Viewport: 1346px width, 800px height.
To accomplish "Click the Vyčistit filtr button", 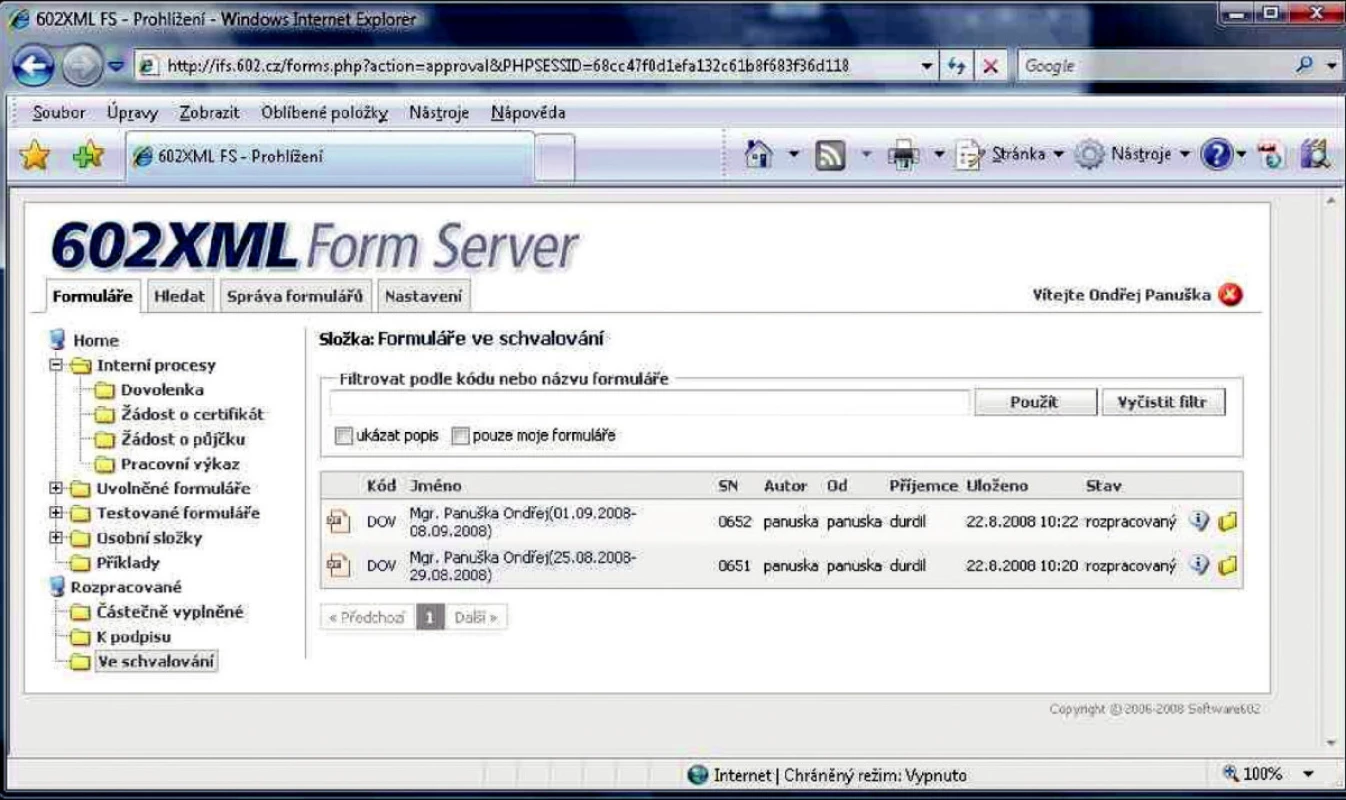I will pos(1163,402).
